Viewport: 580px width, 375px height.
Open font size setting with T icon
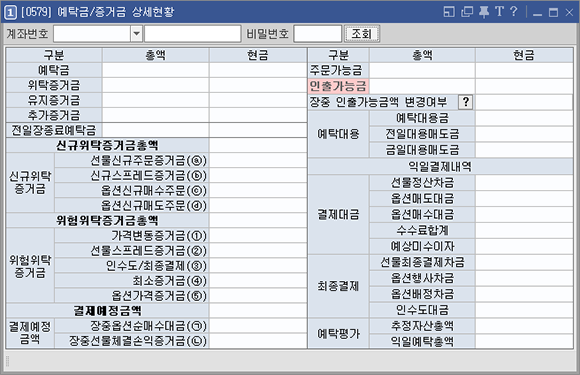tap(499, 11)
